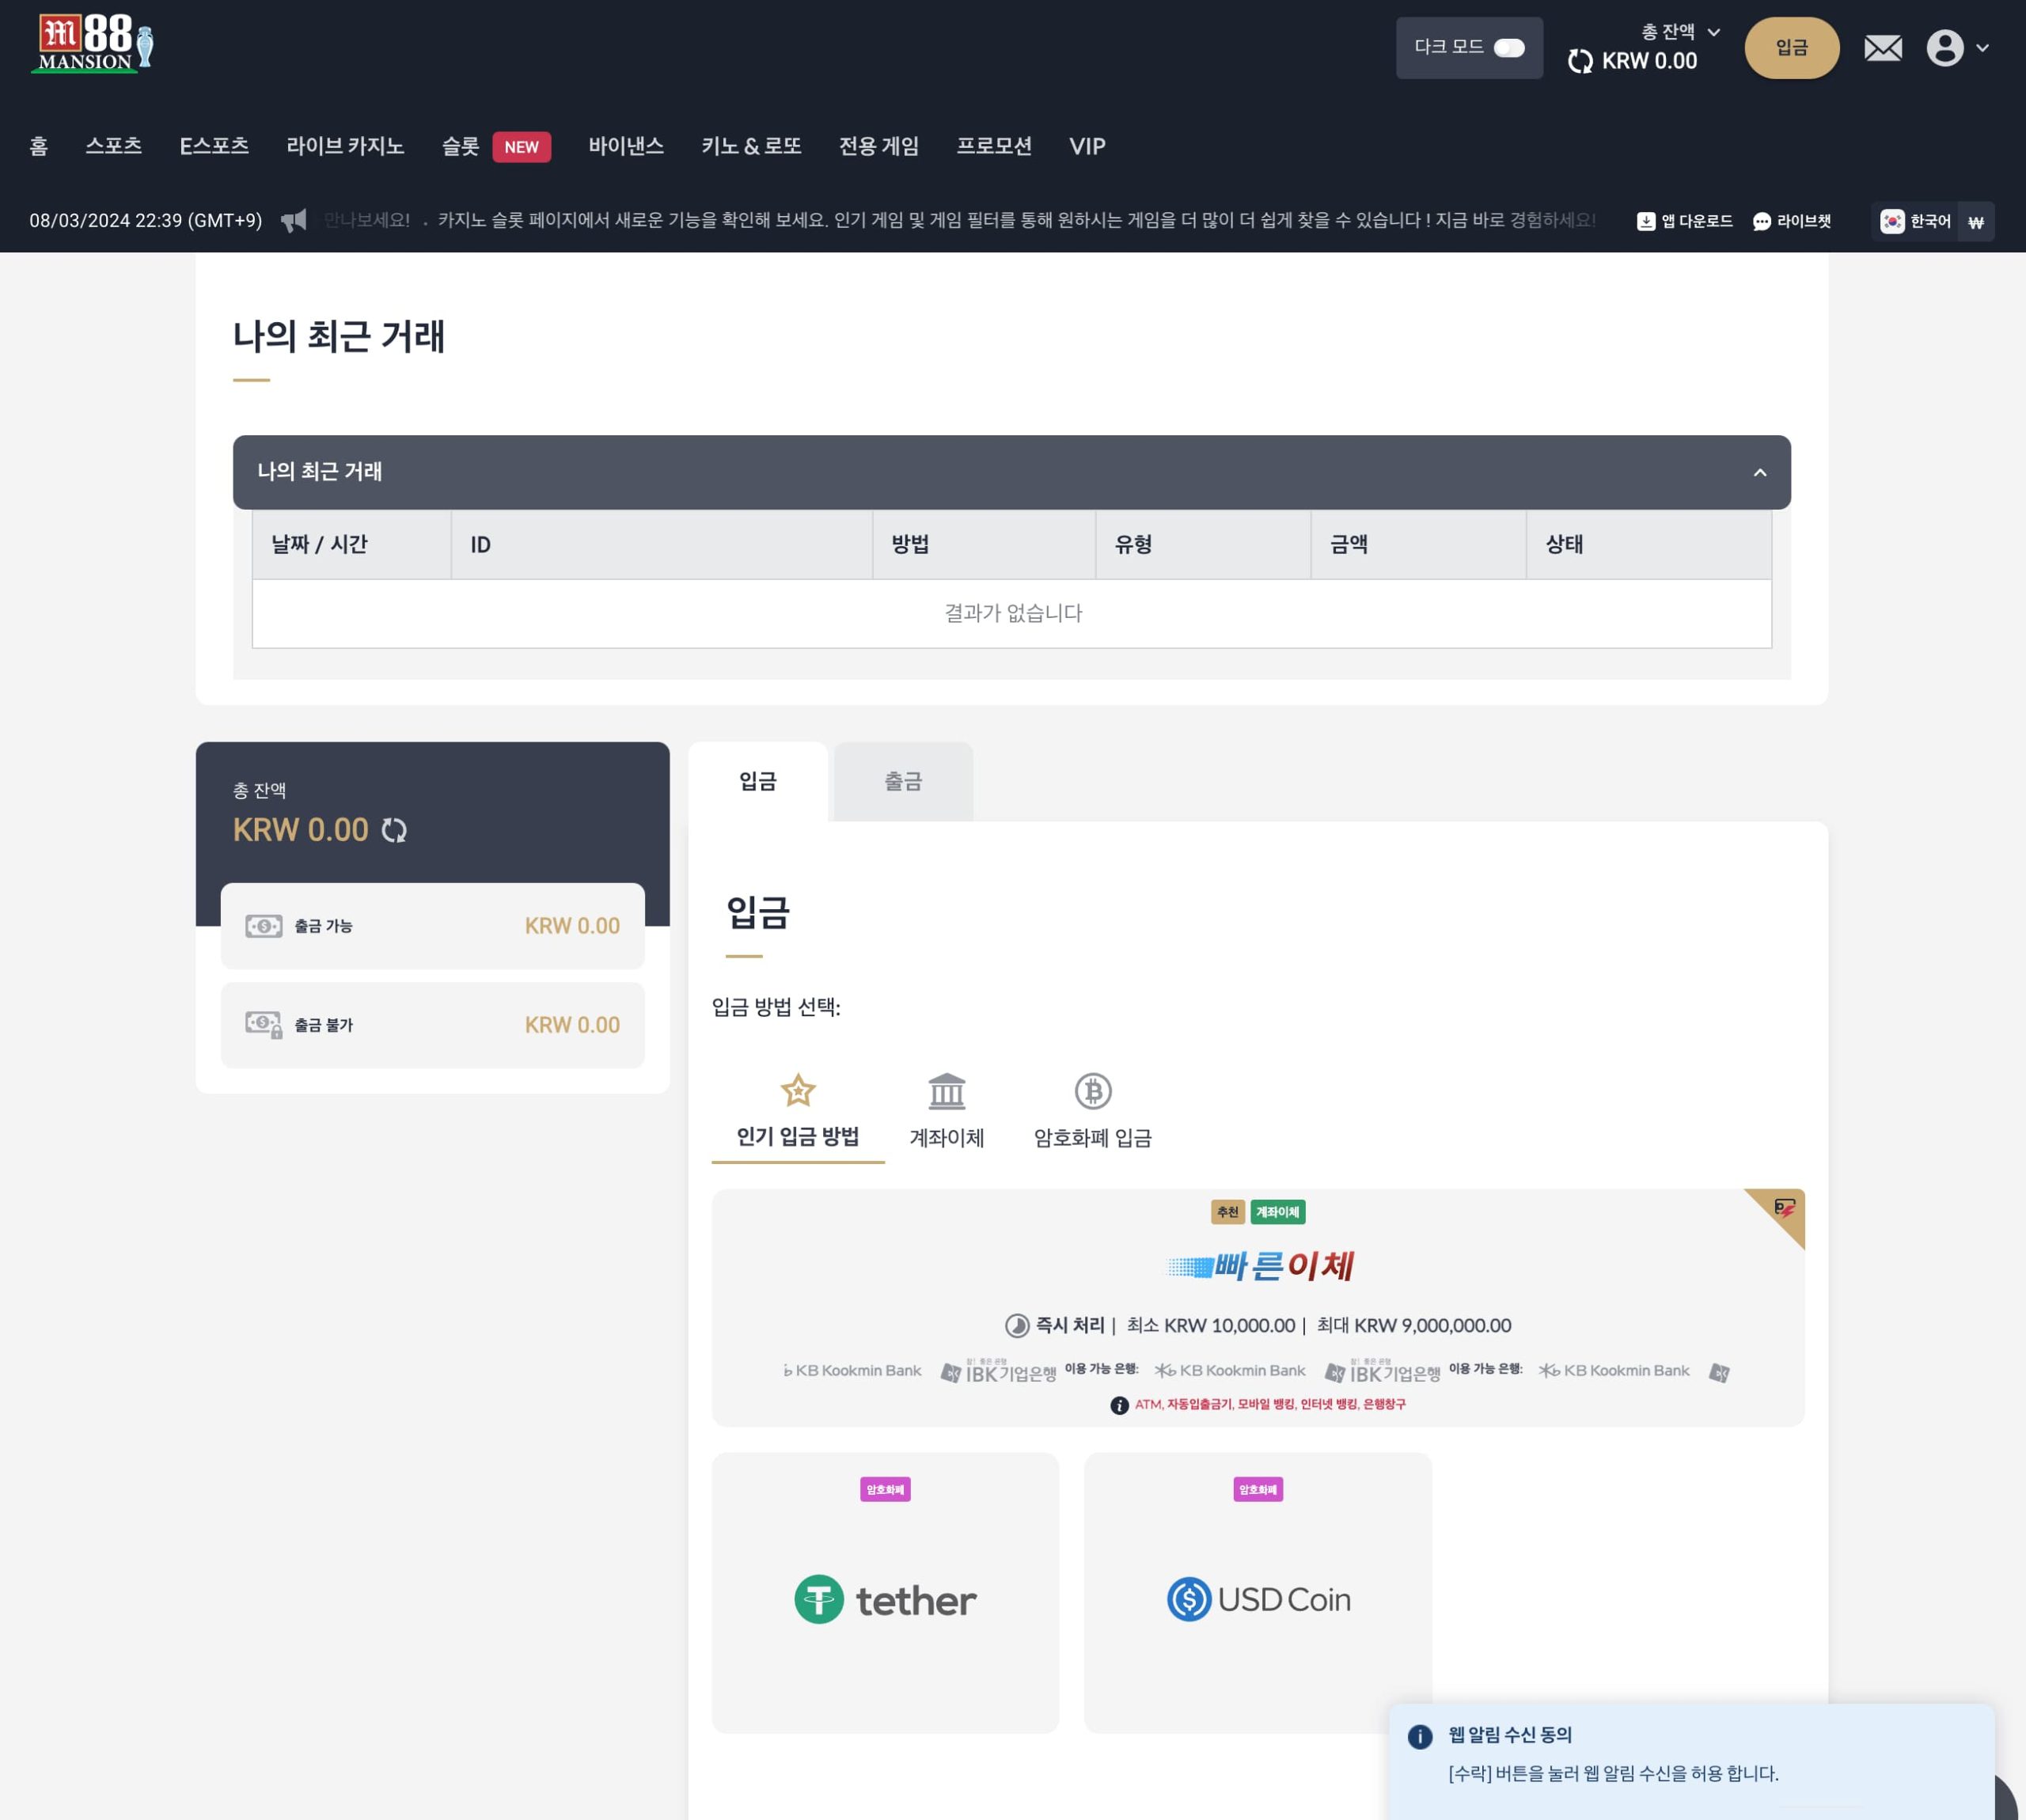Open the 라이브 카지노 menu item
Screen dimensions: 2026x1820
tap(345, 146)
